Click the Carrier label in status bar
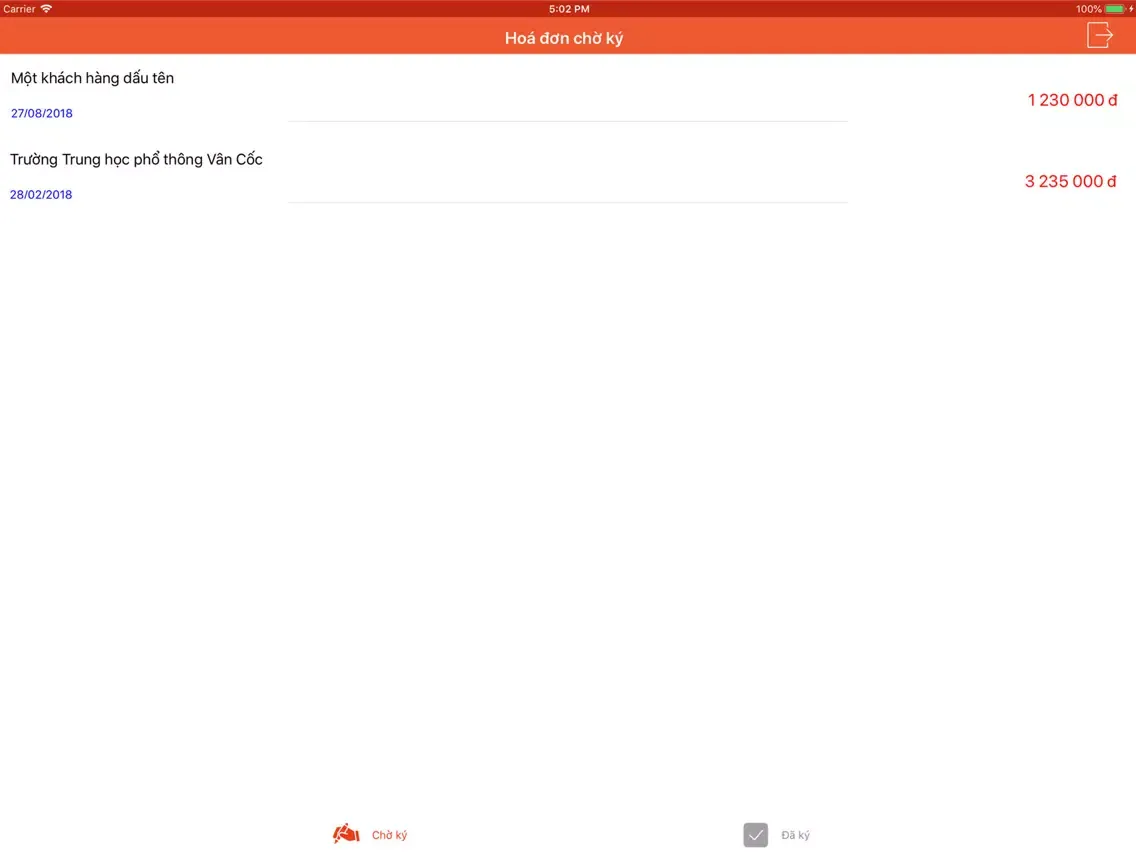The height and width of the screenshot is (852, 1136). [19, 9]
